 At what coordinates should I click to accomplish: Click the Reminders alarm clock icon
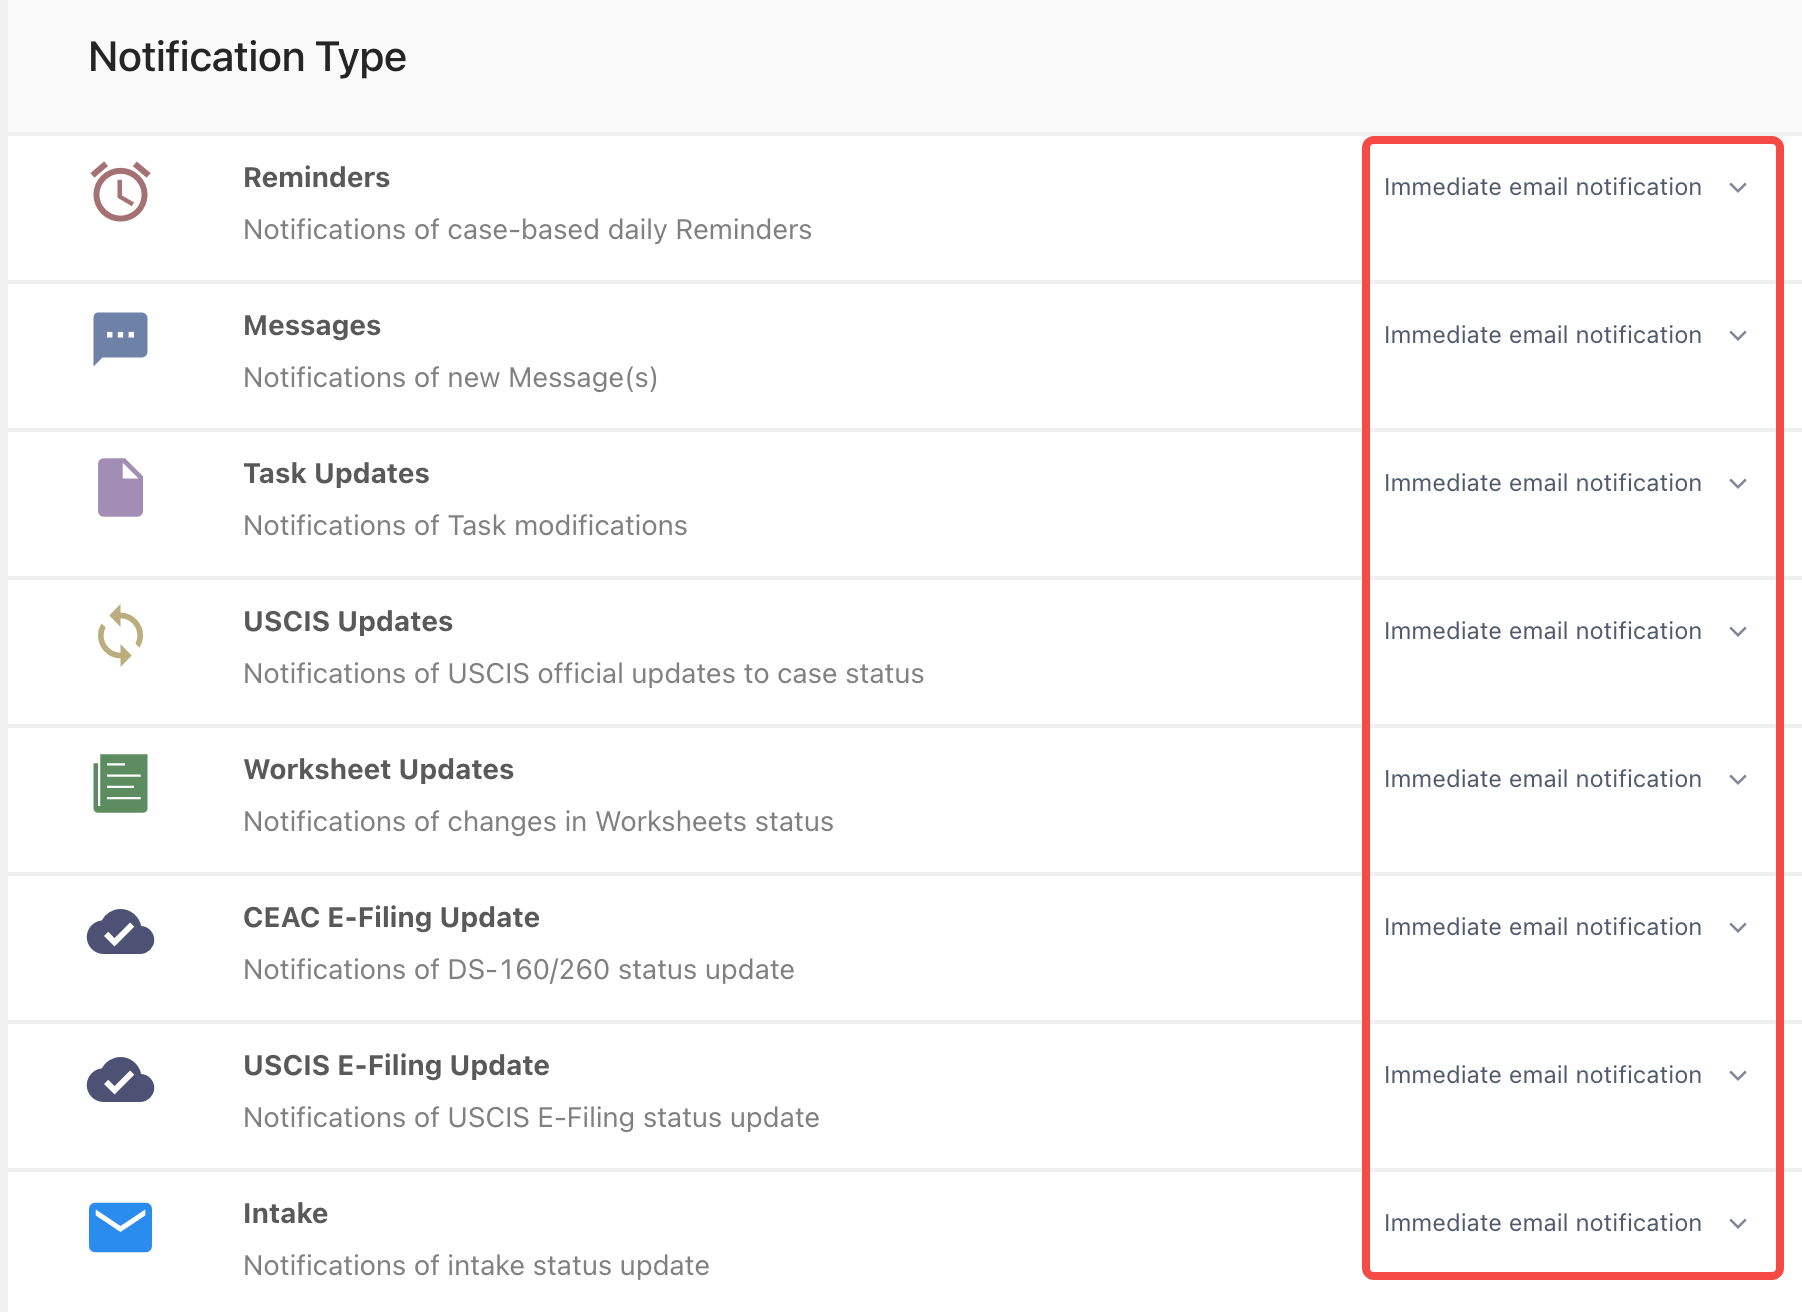point(120,192)
